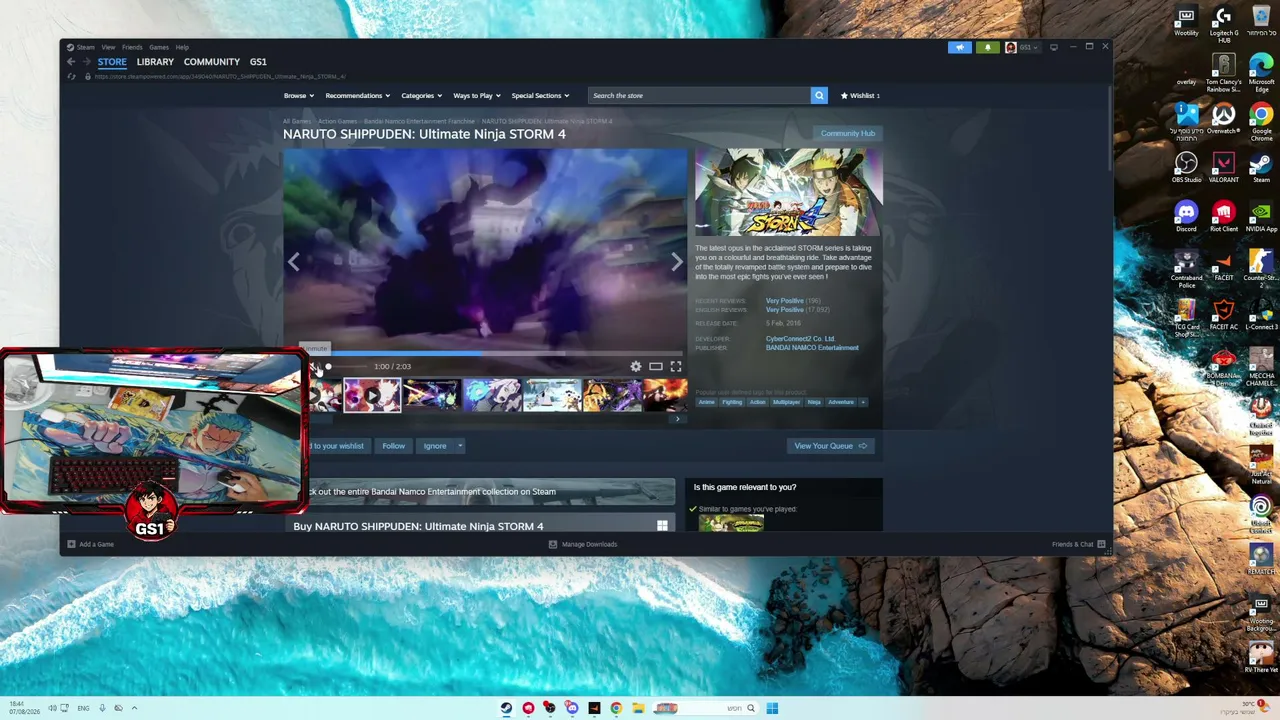Switch to the LIBRARY tab
Screen dimensions: 1280x720
(x=155, y=62)
